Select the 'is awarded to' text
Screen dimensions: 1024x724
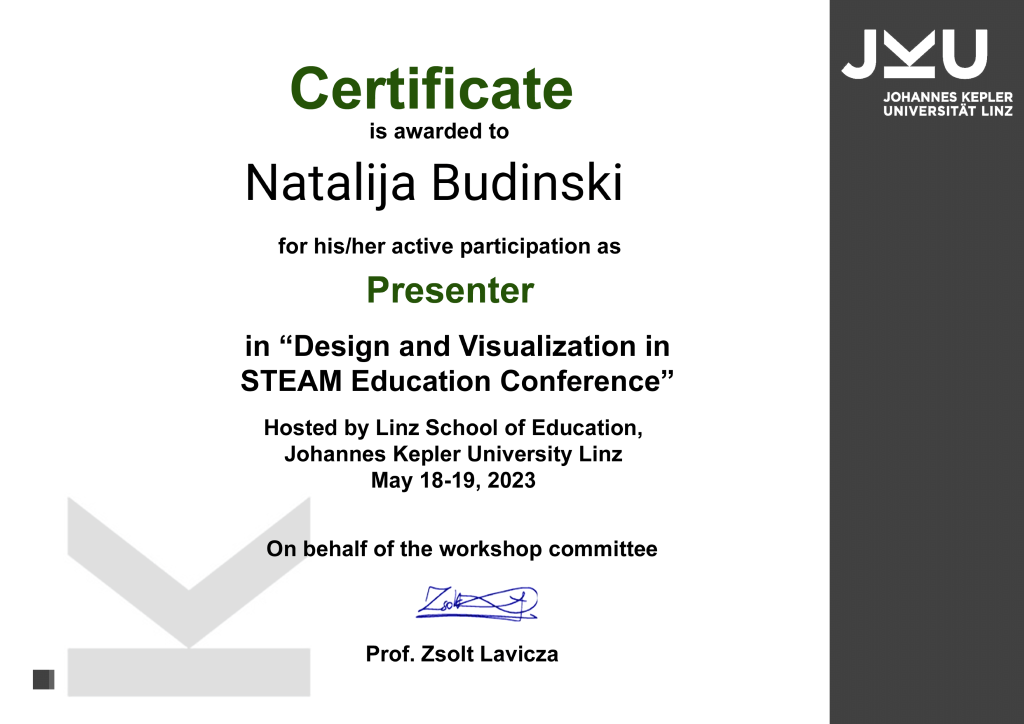439,131
